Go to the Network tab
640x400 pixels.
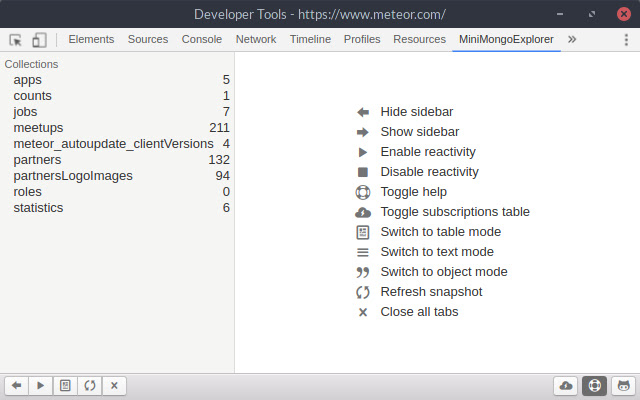click(256, 39)
